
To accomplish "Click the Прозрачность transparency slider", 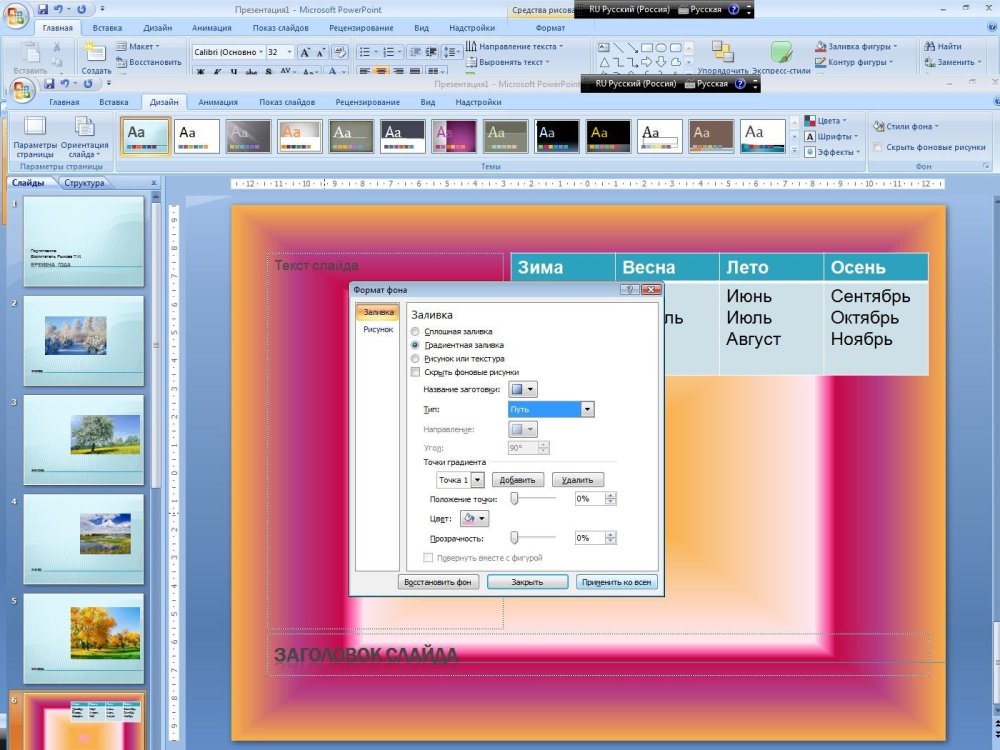I will 515,537.
